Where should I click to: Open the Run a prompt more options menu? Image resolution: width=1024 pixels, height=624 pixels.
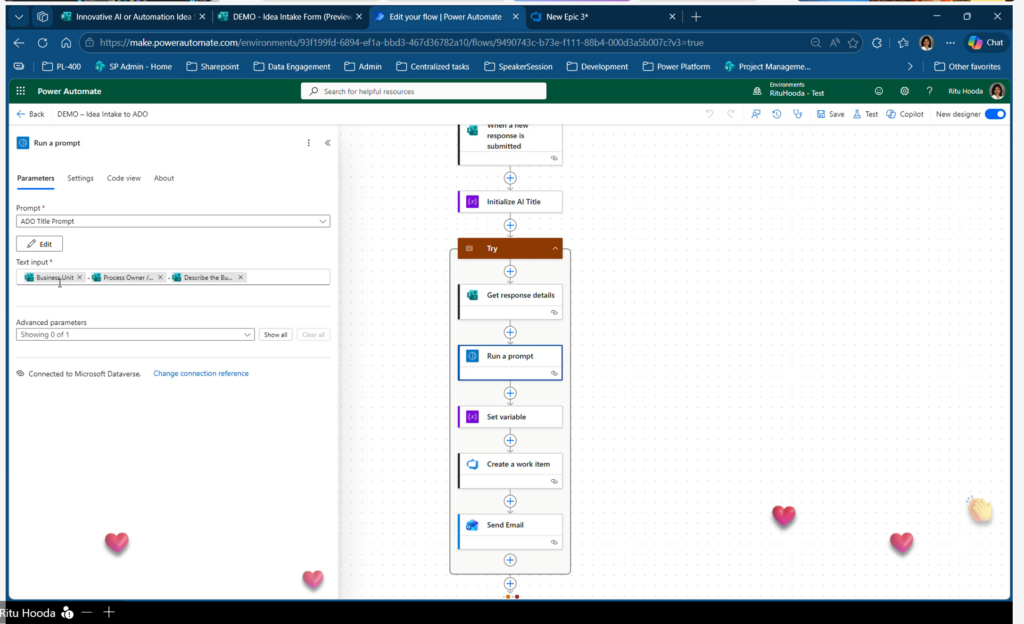pyautogui.click(x=308, y=143)
